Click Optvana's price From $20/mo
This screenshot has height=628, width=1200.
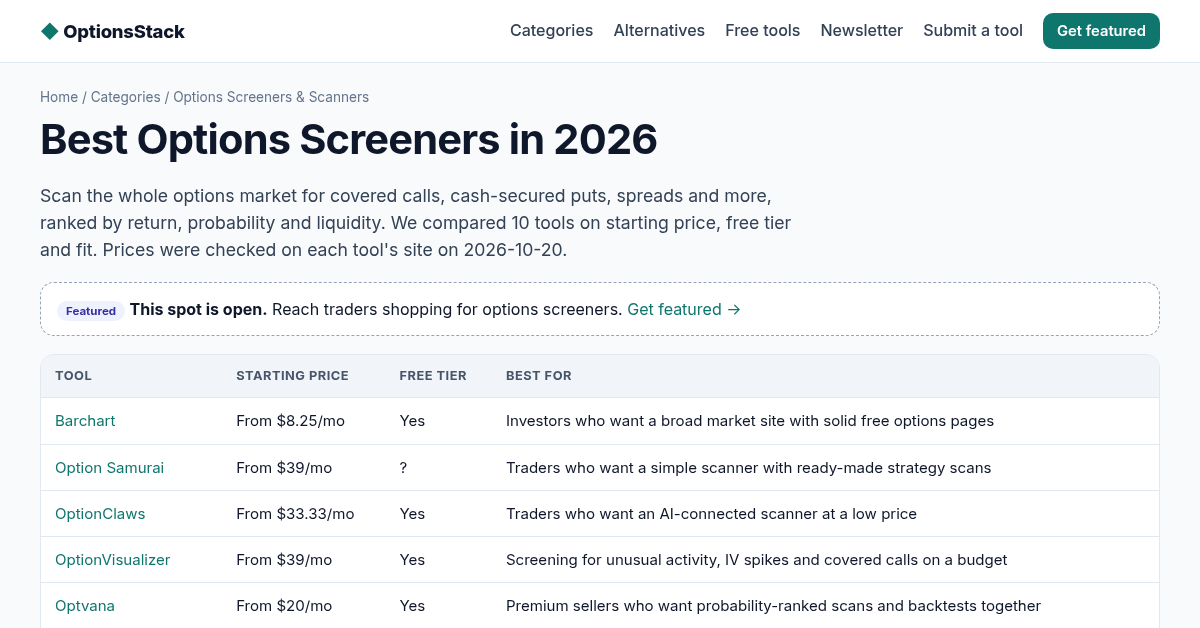click(x=284, y=606)
